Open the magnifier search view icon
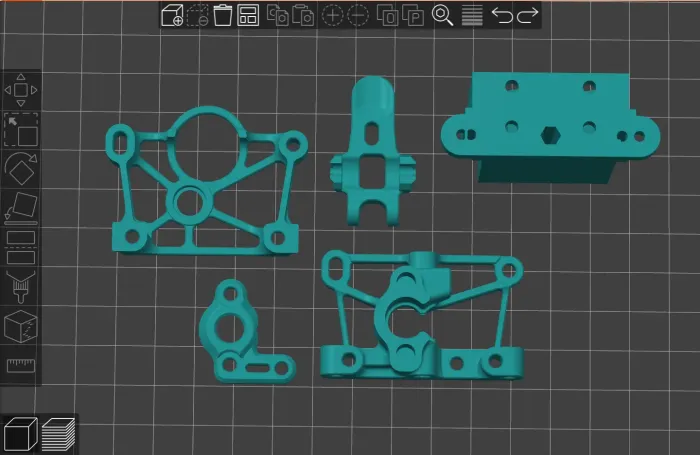 click(x=442, y=15)
